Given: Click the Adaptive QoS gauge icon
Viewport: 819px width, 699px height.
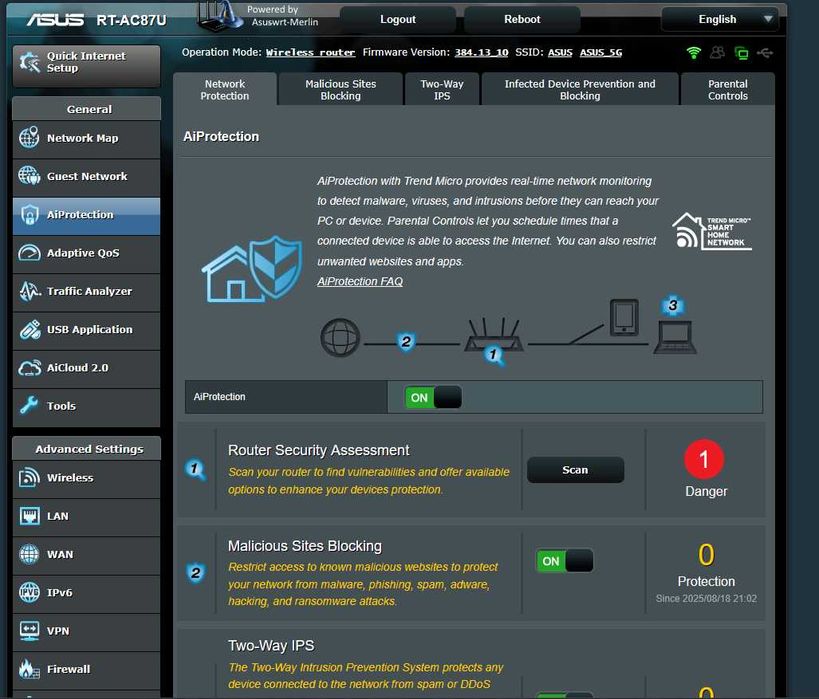Looking at the screenshot, I should click(x=29, y=253).
